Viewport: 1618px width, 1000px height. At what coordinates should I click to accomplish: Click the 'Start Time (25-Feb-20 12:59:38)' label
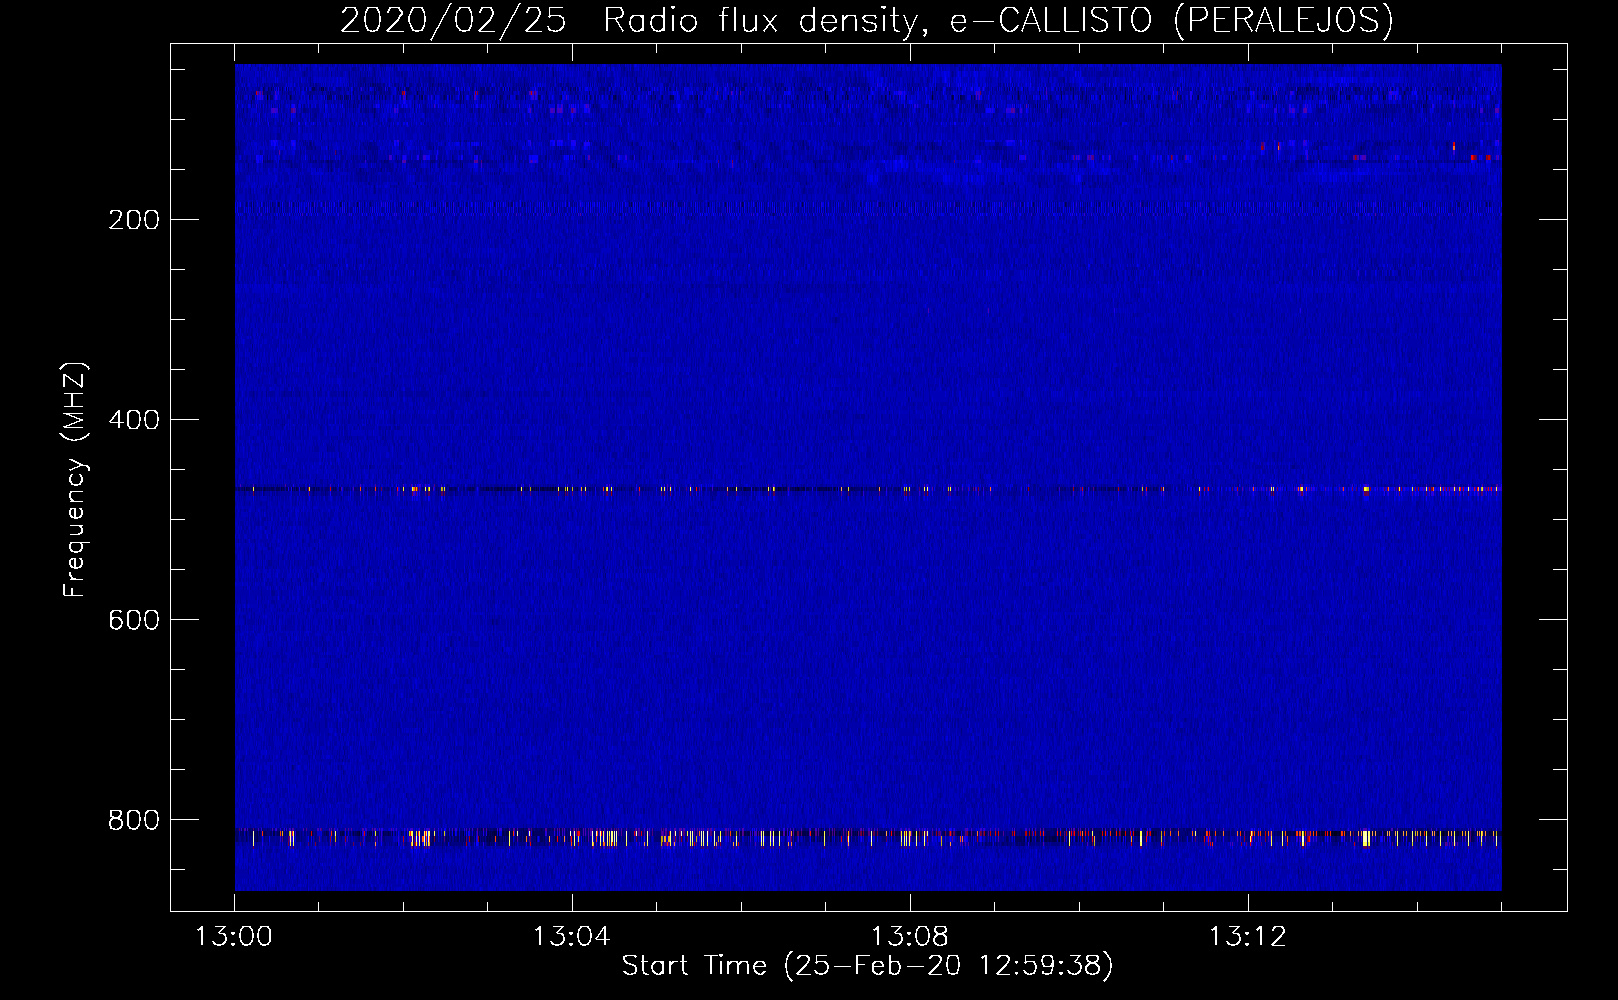click(867, 966)
